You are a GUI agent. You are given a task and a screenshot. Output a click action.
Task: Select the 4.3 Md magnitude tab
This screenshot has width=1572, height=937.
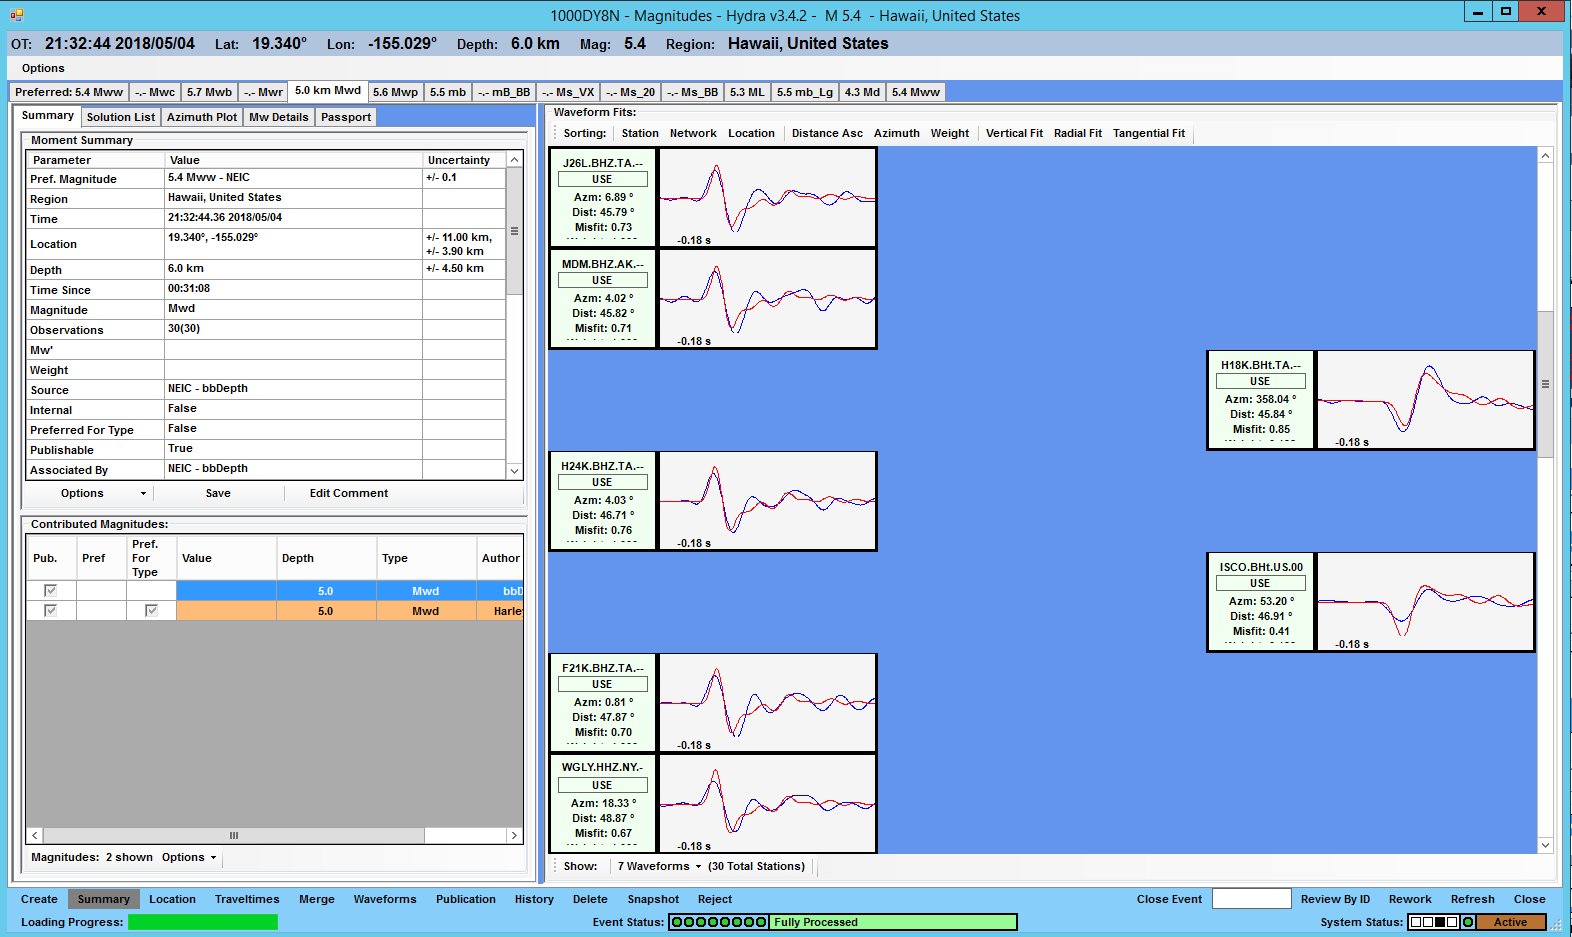pyautogui.click(x=862, y=92)
